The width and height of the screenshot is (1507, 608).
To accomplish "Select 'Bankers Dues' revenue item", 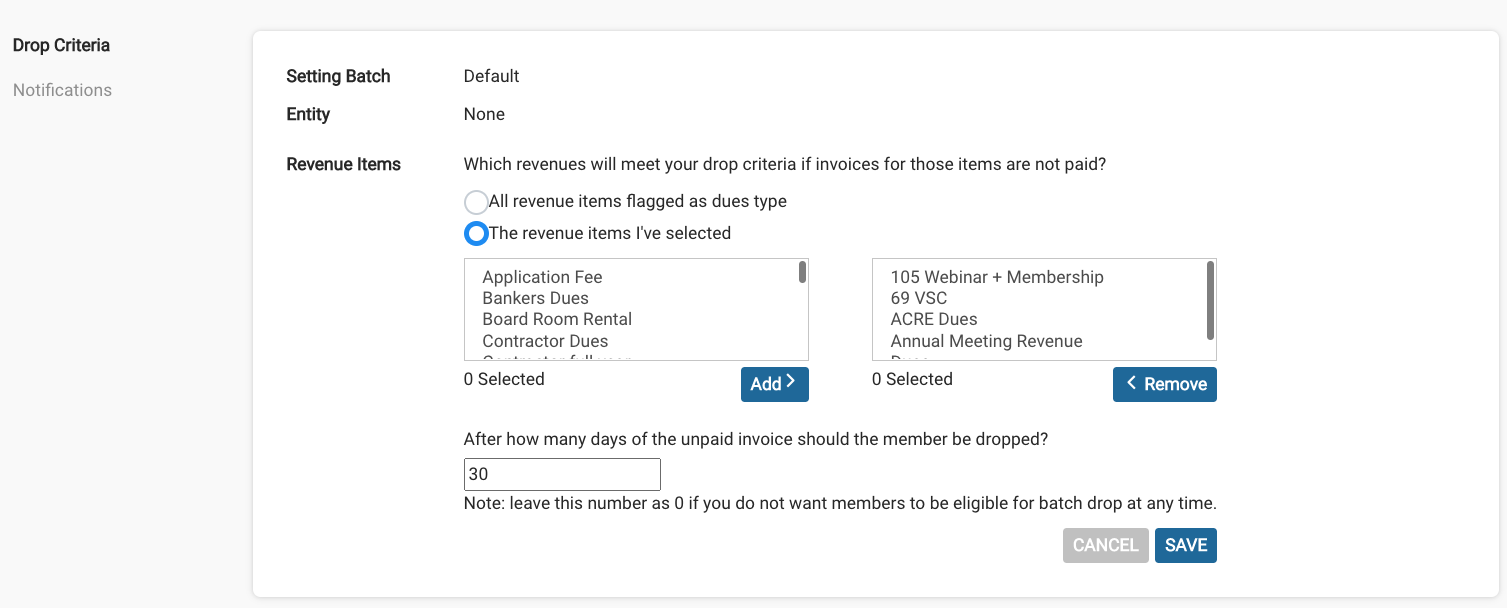I will 535,298.
